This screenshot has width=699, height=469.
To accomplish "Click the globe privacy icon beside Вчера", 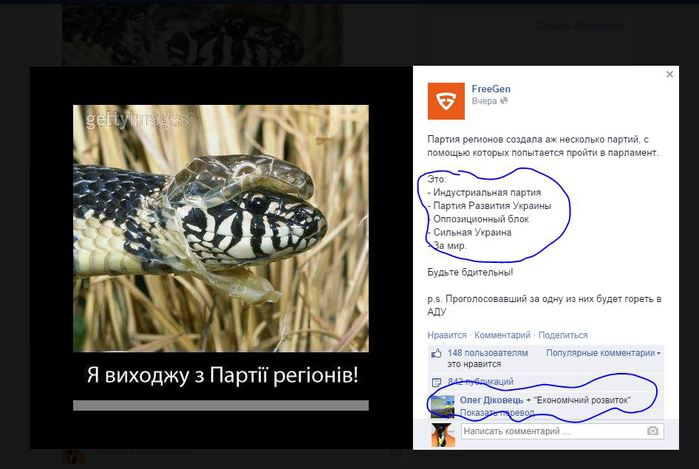I will click(504, 101).
